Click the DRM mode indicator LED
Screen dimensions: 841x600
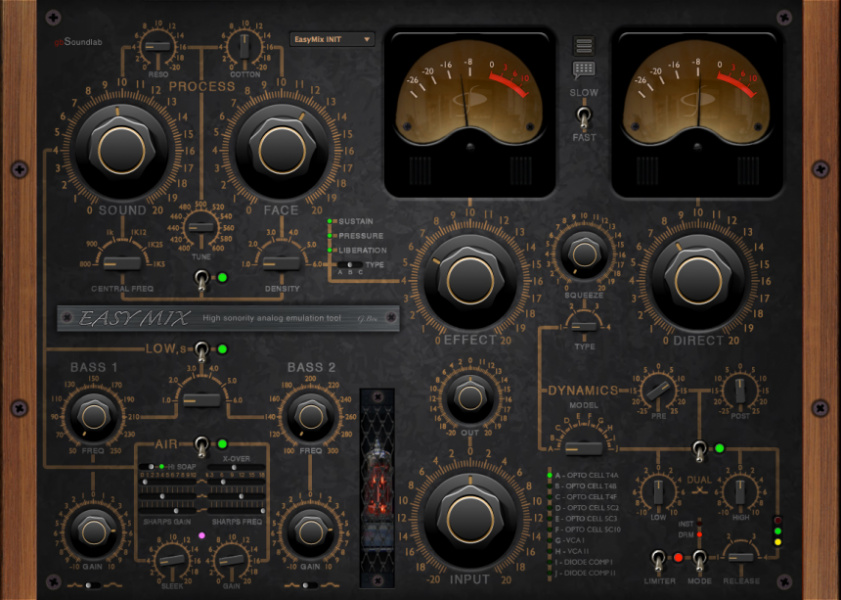click(699, 535)
